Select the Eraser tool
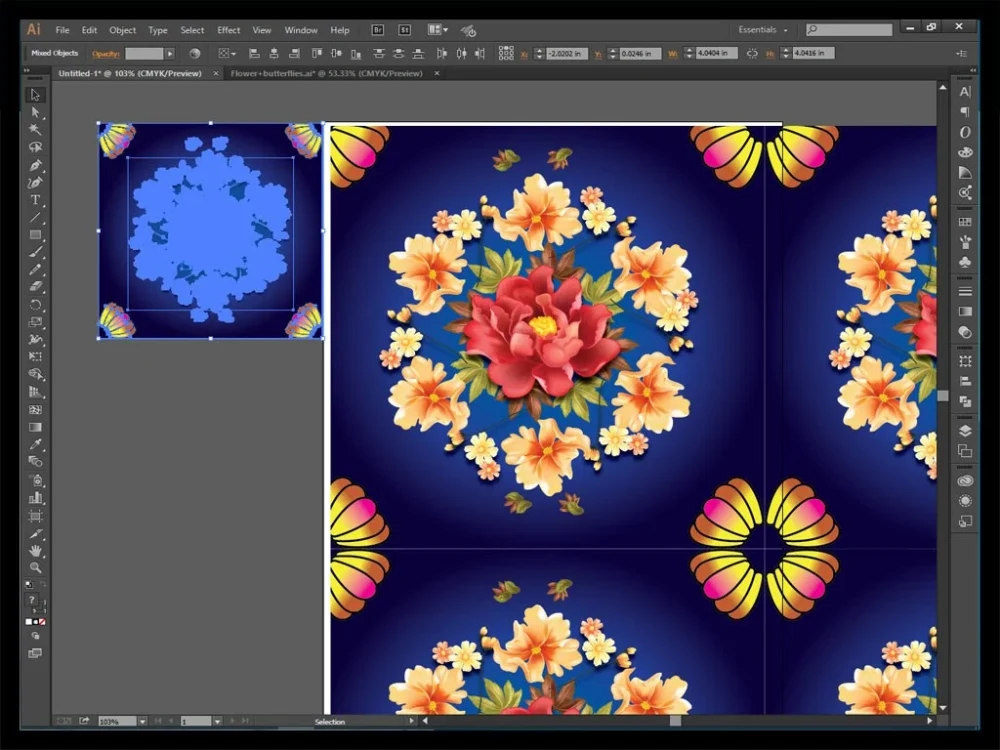 tap(35, 286)
